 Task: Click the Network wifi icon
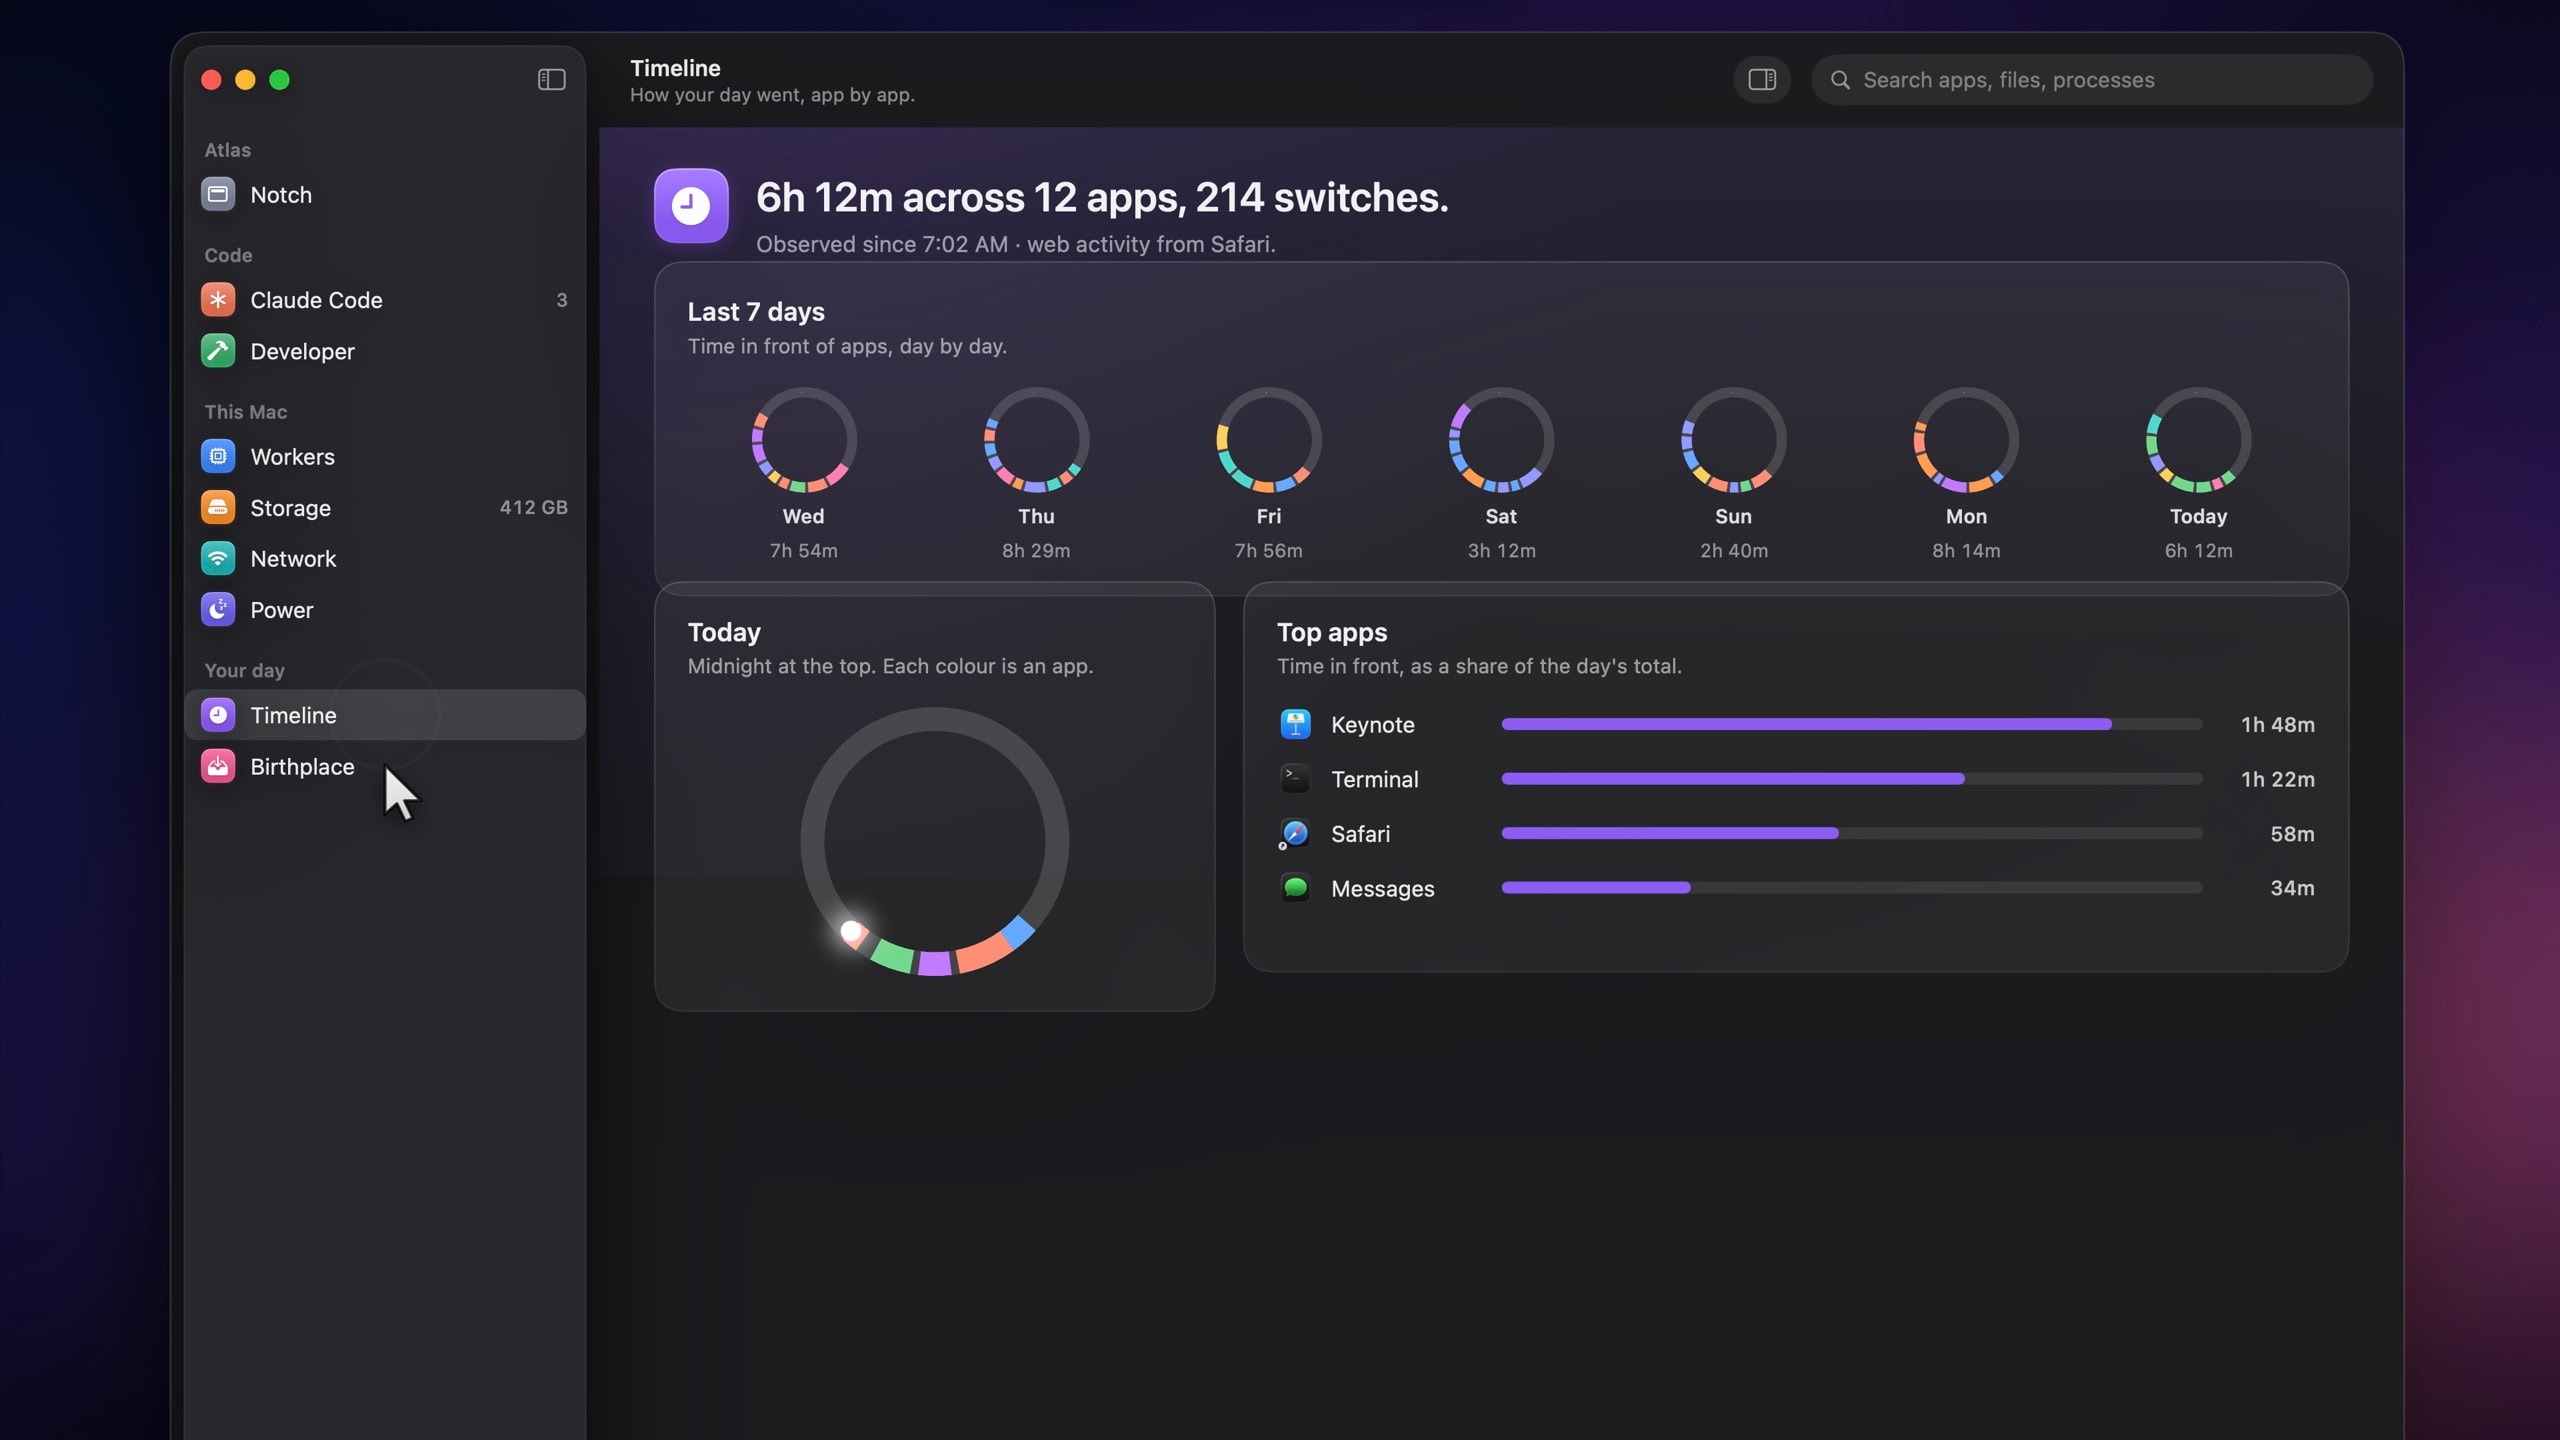point(218,558)
